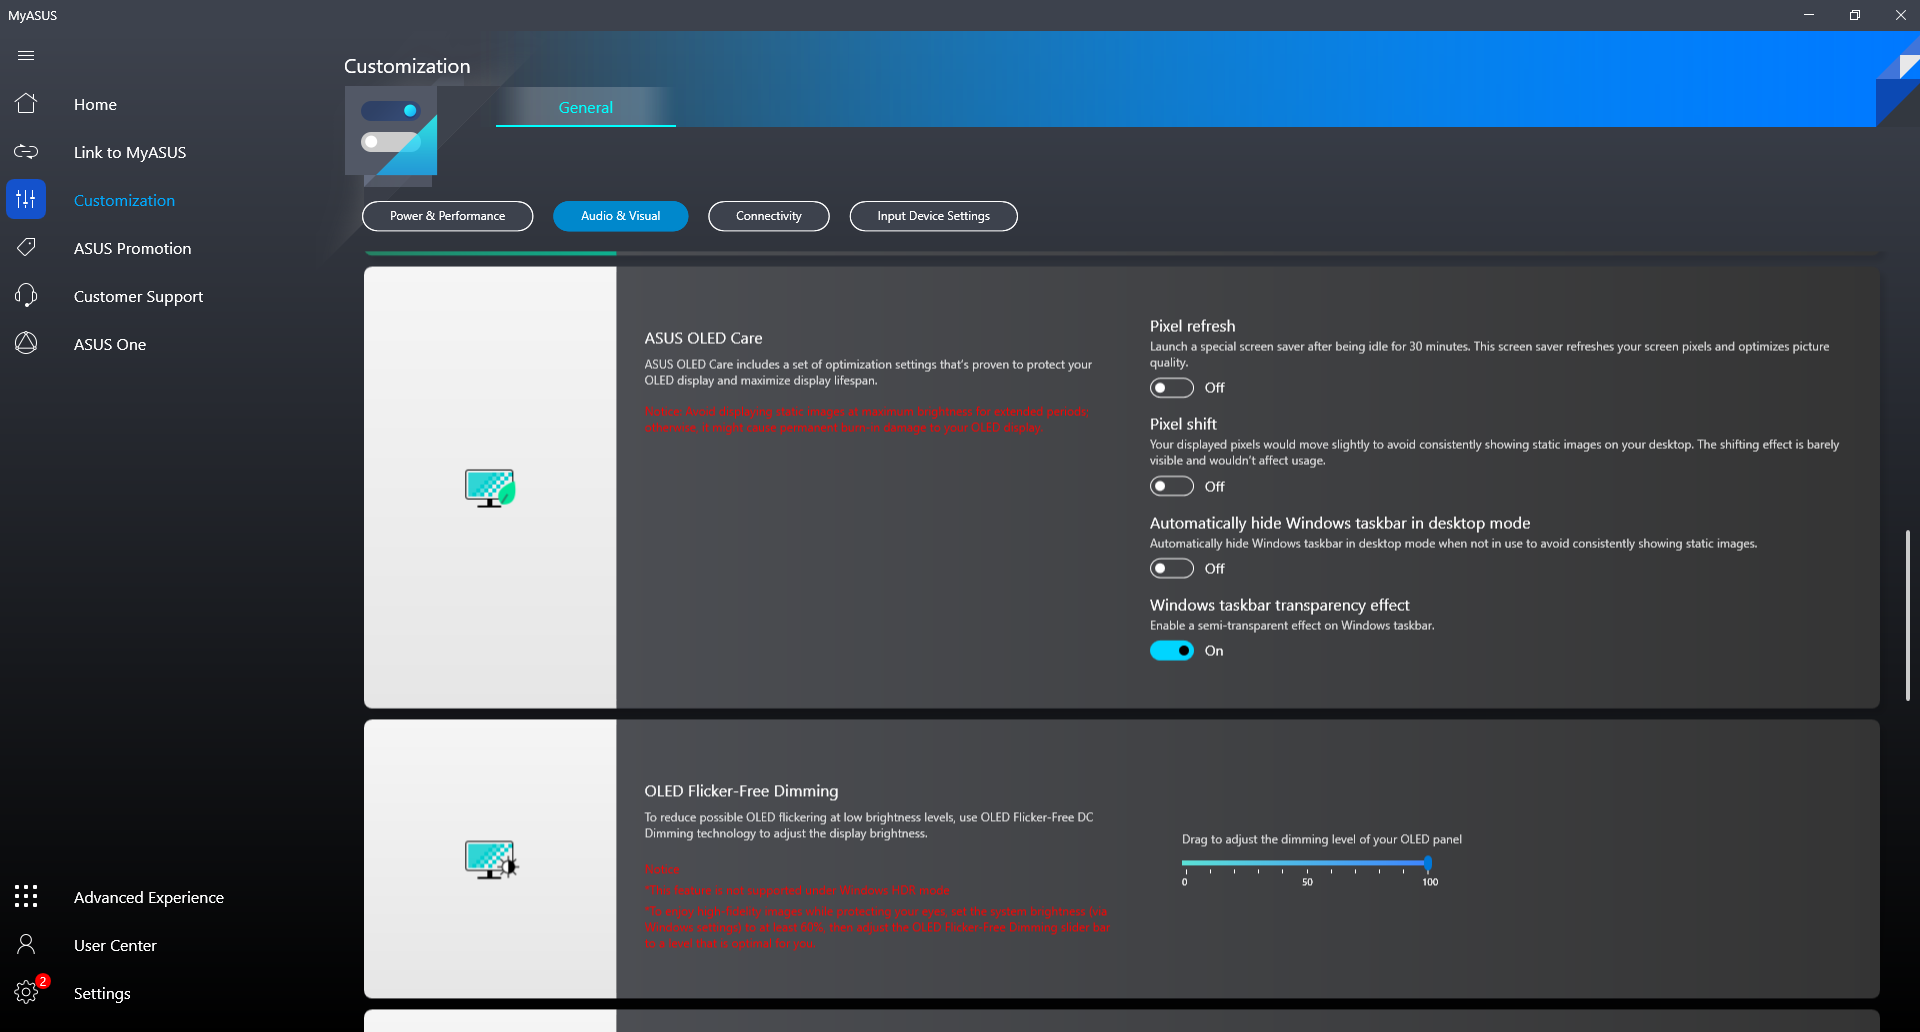Open the hamburger navigation menu
Viewport: 1920px width, 1032px height.
point(26,56)
